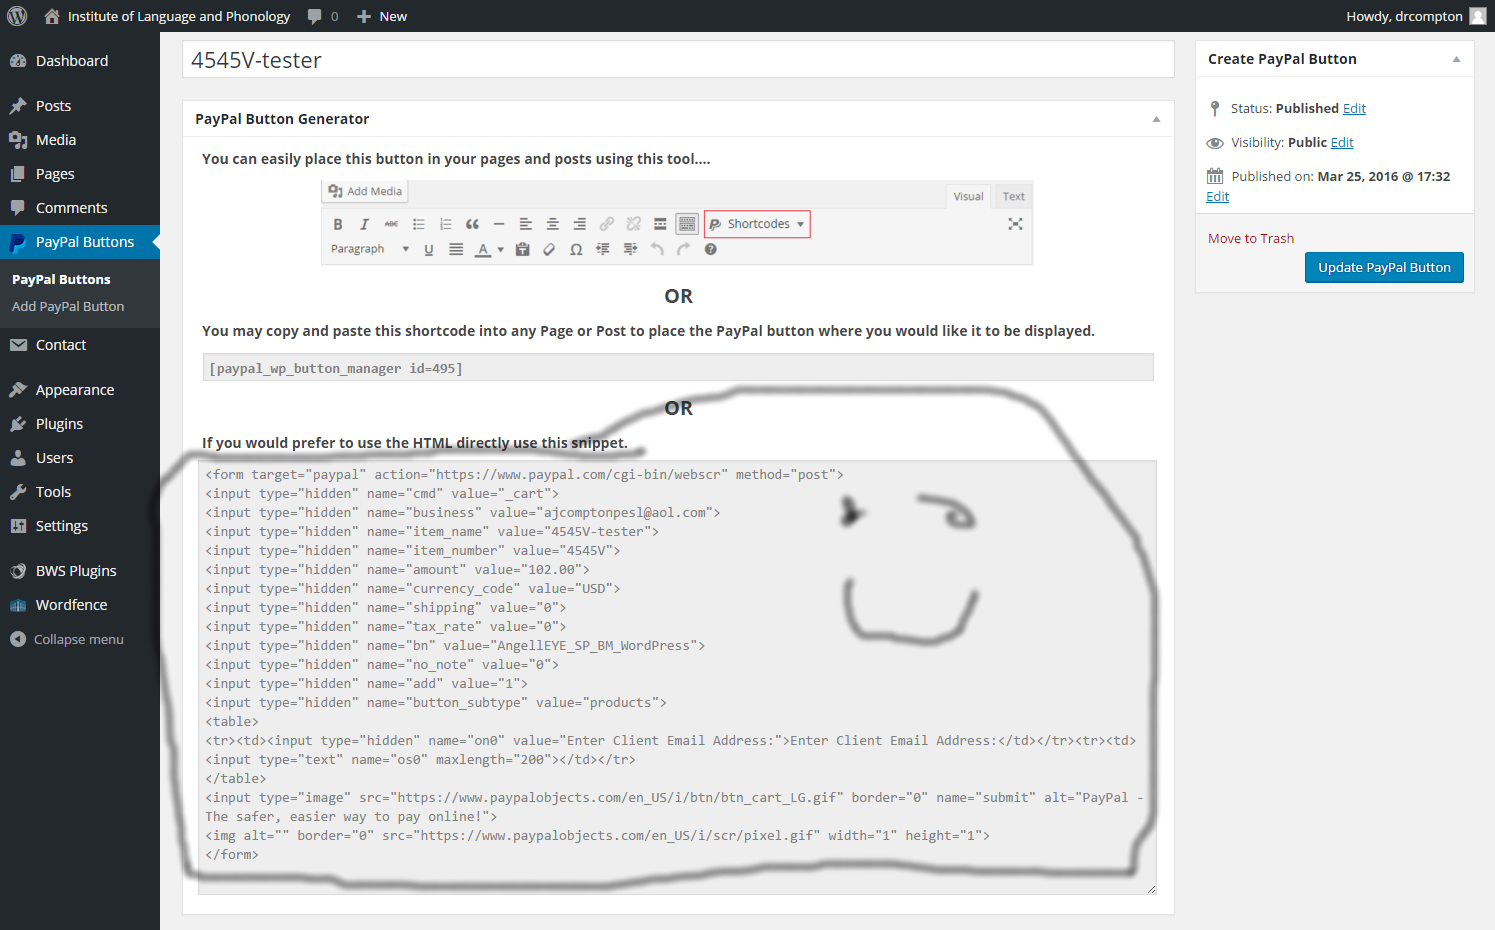Open Media library
1495x930 pixels.
tap(56, 140)
